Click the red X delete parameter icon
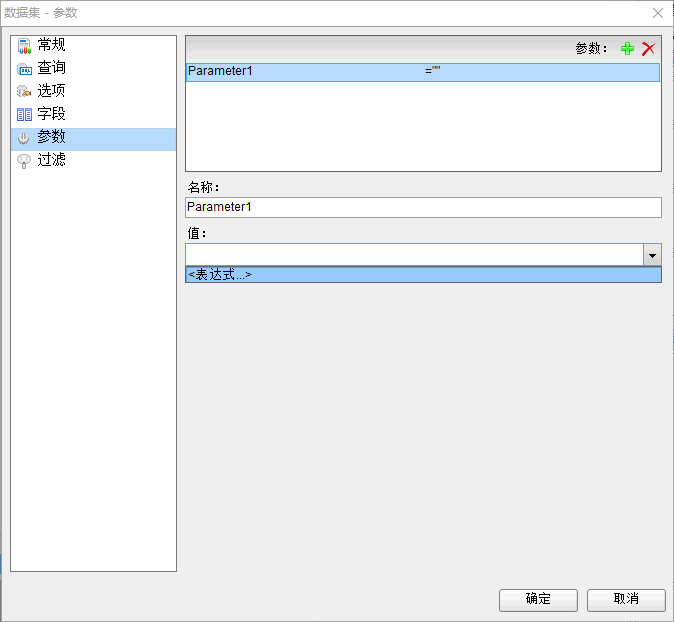The height and width of the screenshot is (622, 674). (648, 49)
